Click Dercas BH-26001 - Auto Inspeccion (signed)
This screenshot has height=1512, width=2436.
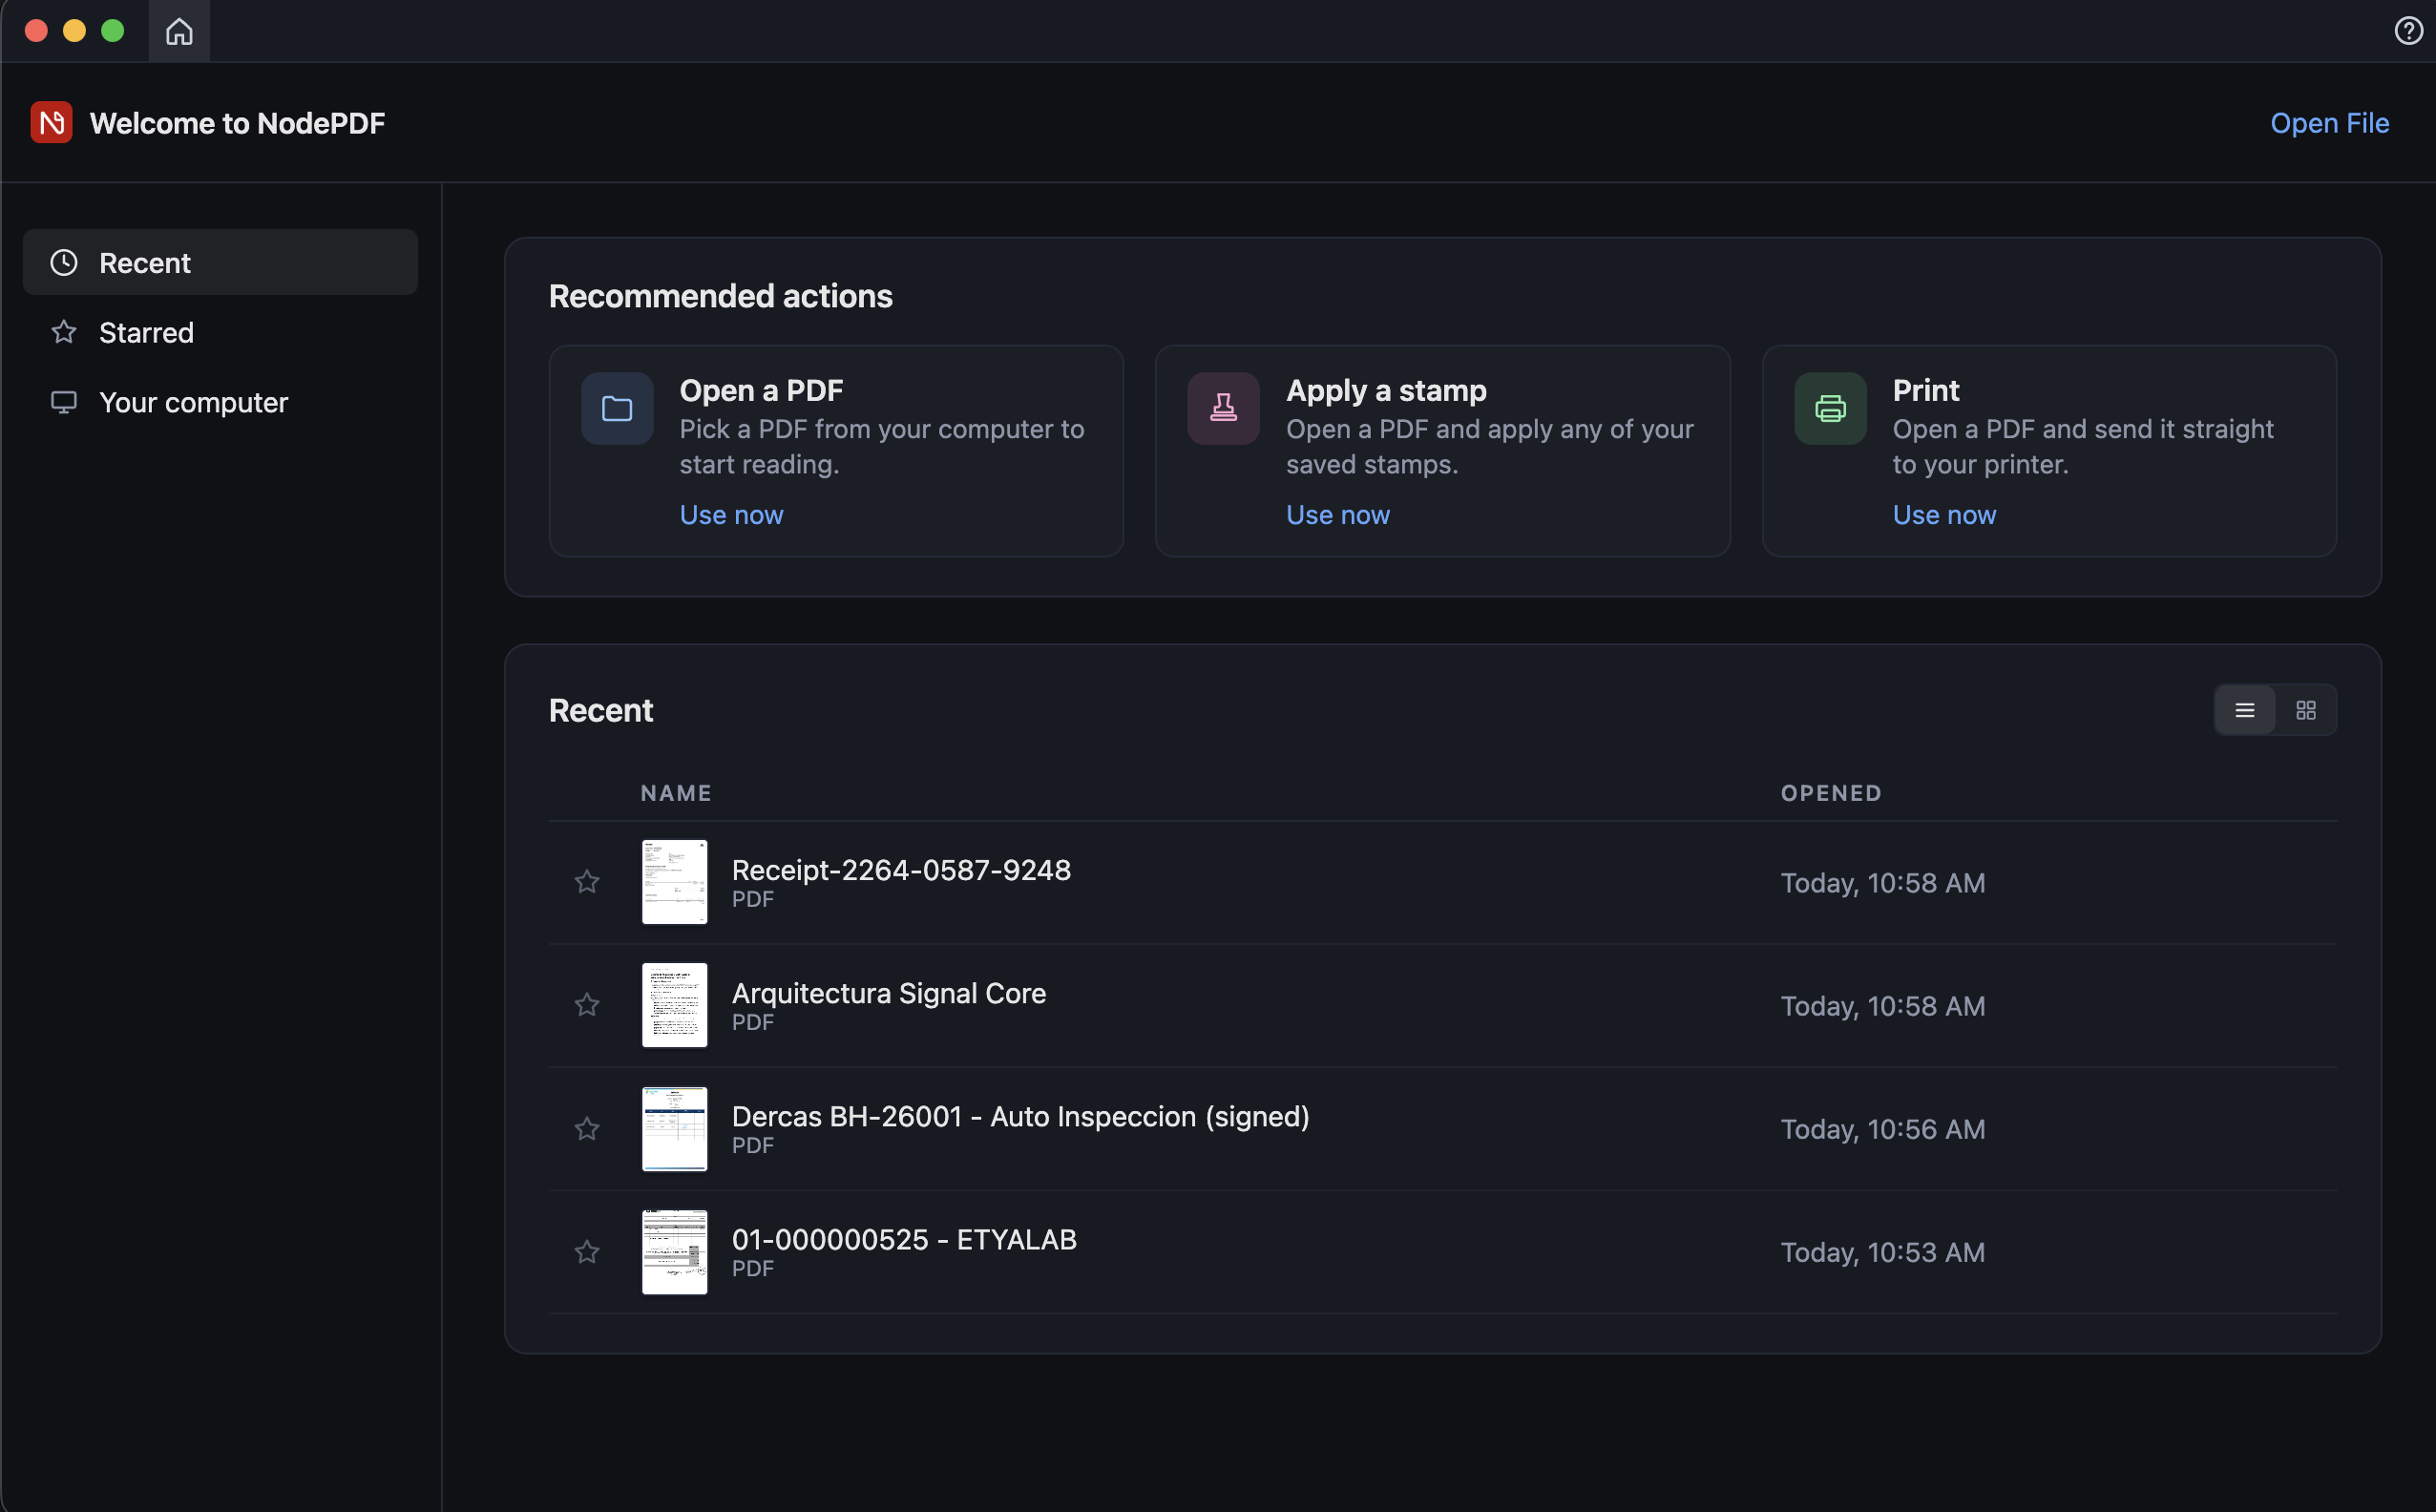click(x=1021, y=1116)
